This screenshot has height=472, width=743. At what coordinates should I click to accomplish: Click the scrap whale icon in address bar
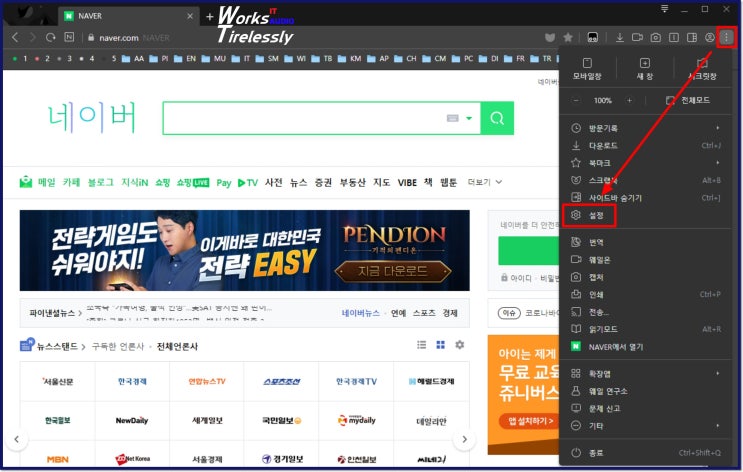[x=550, y=37]
